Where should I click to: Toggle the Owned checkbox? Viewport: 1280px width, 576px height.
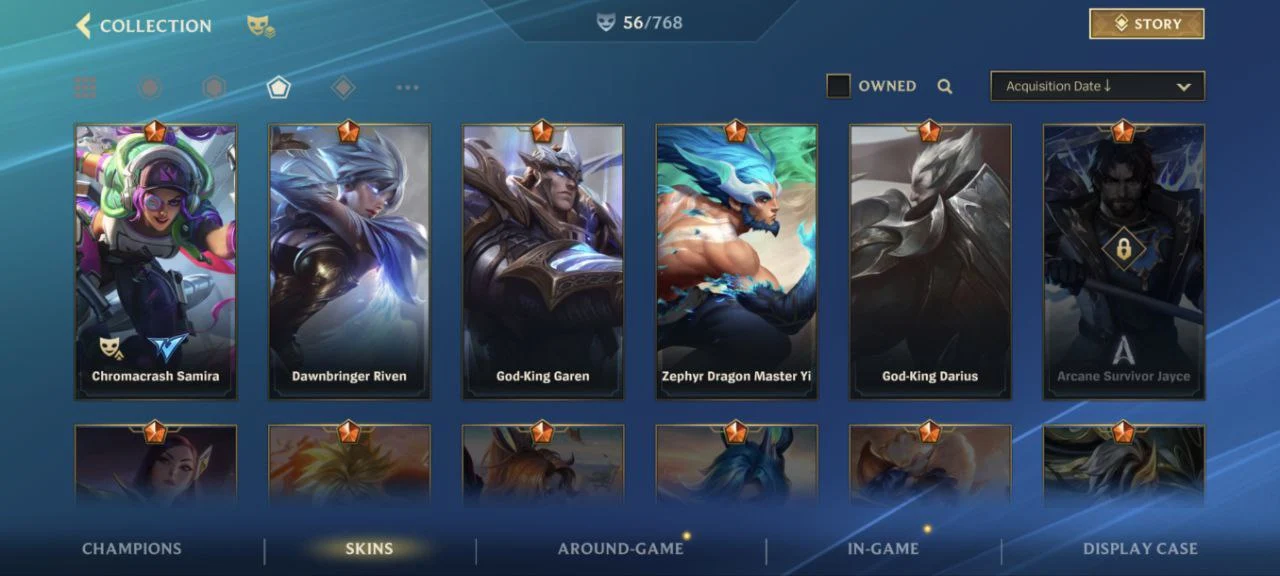pos(838,86)
